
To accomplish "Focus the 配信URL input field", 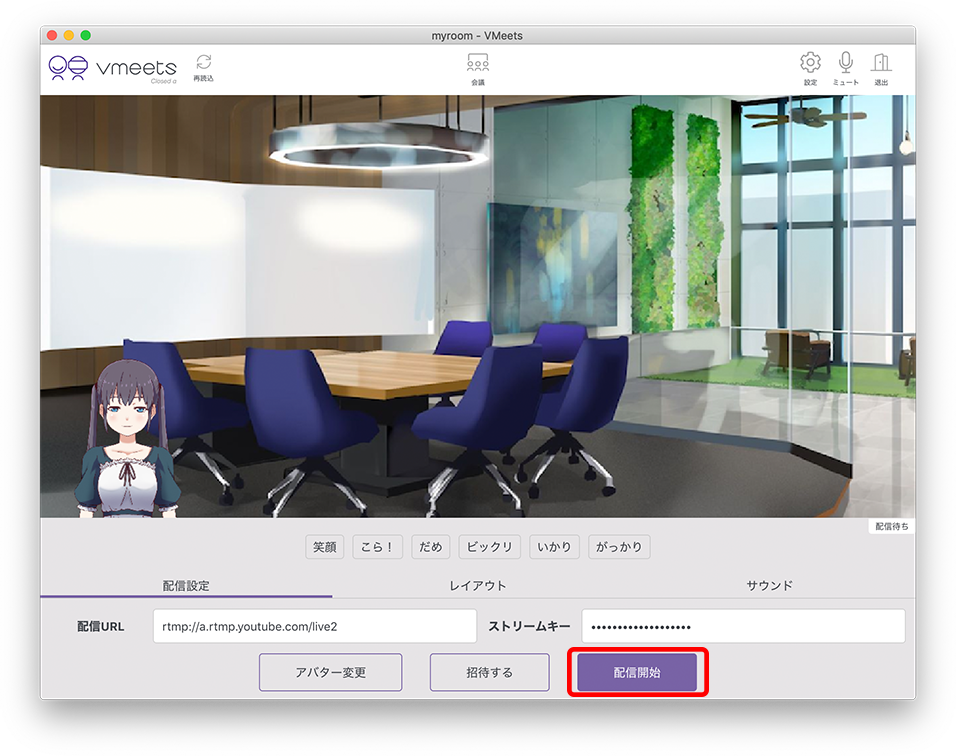I will pos(314,627).
